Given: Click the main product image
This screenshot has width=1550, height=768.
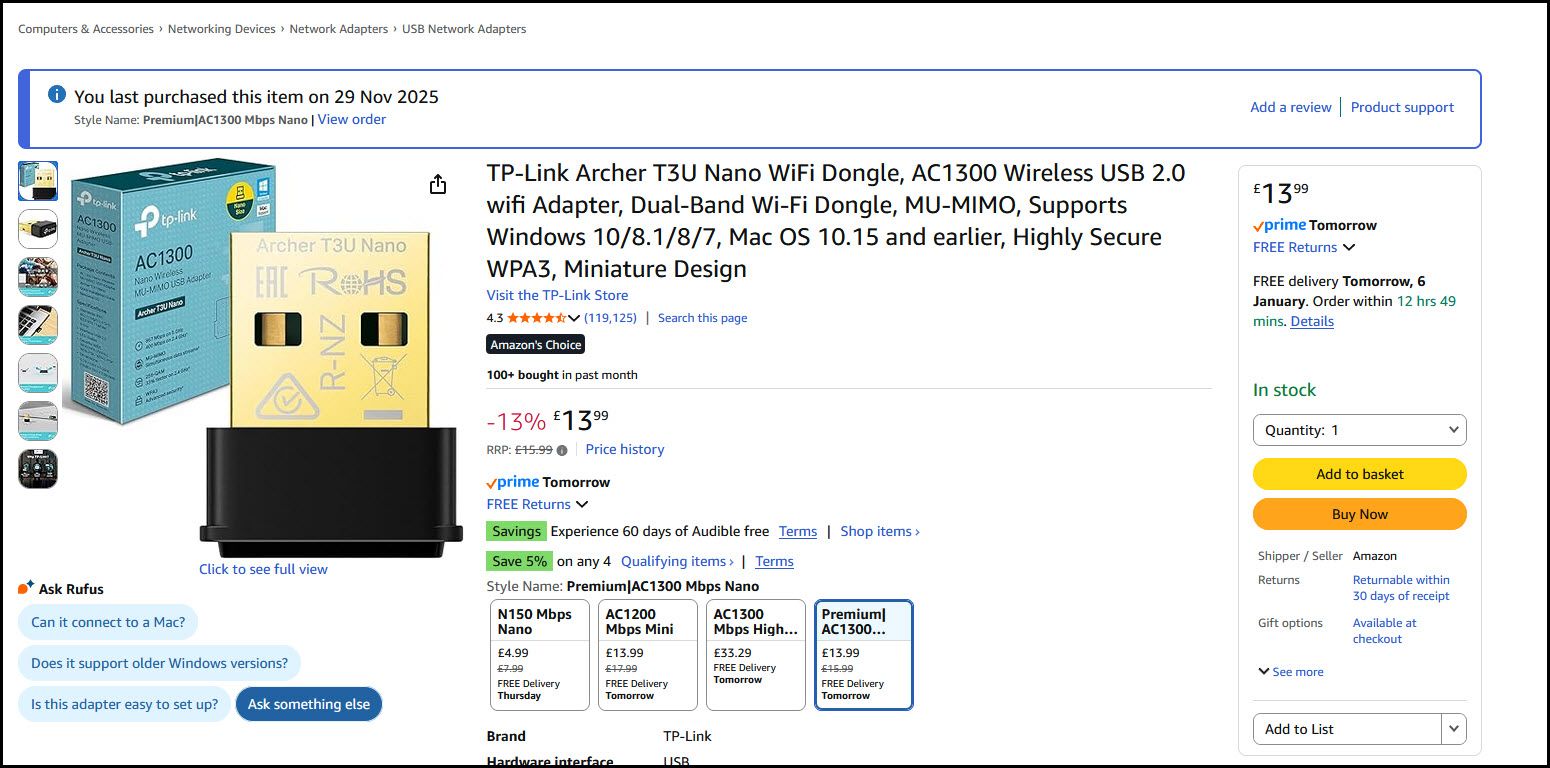Looking at the screenshot, I should 264,360.
